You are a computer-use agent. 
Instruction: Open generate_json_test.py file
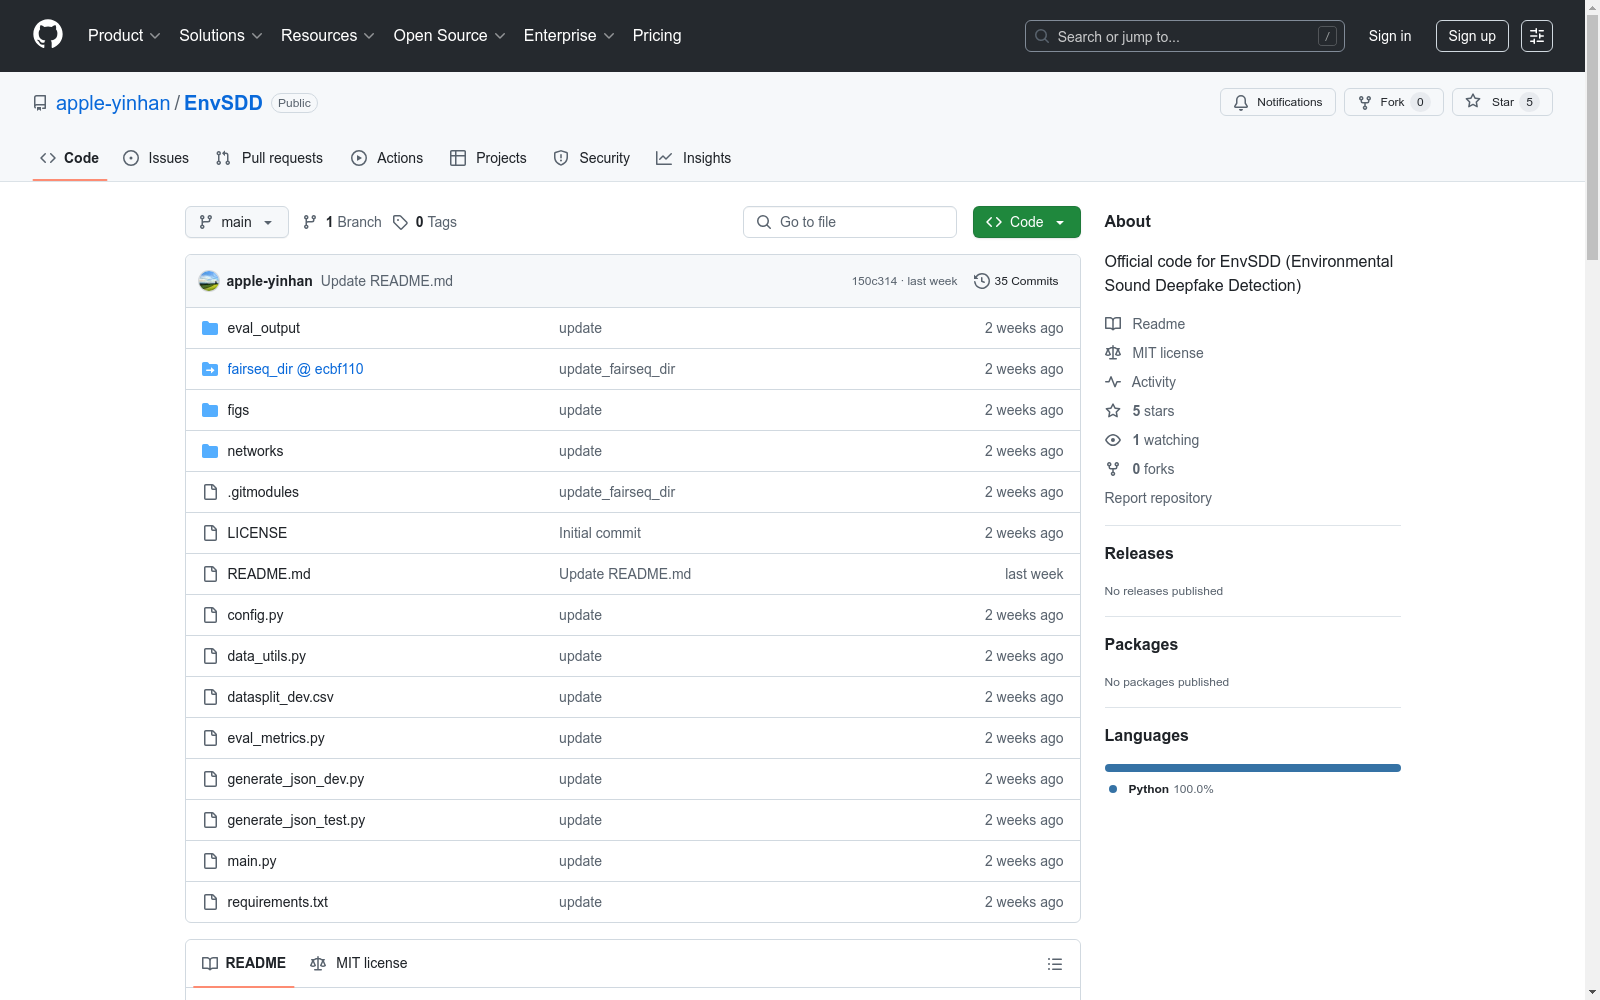(296, 820)
